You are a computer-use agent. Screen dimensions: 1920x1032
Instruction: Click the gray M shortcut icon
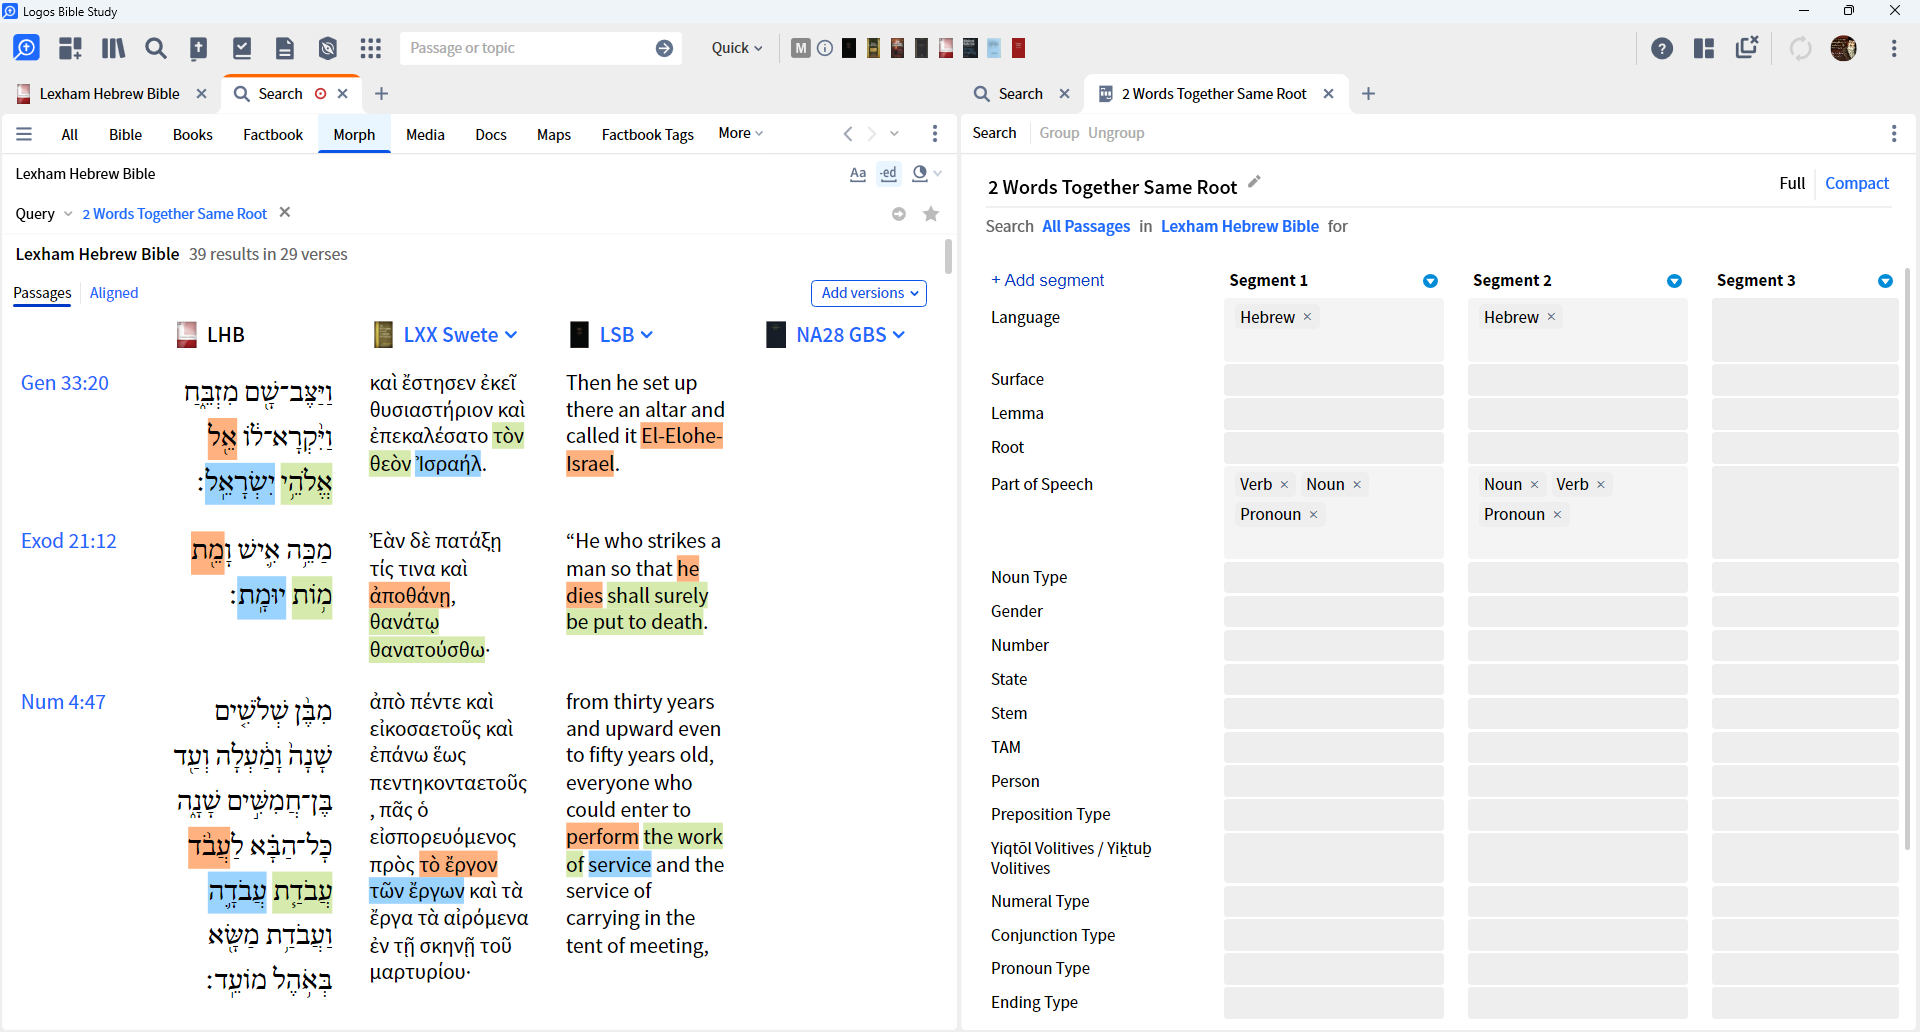click(x=800, y=48)
